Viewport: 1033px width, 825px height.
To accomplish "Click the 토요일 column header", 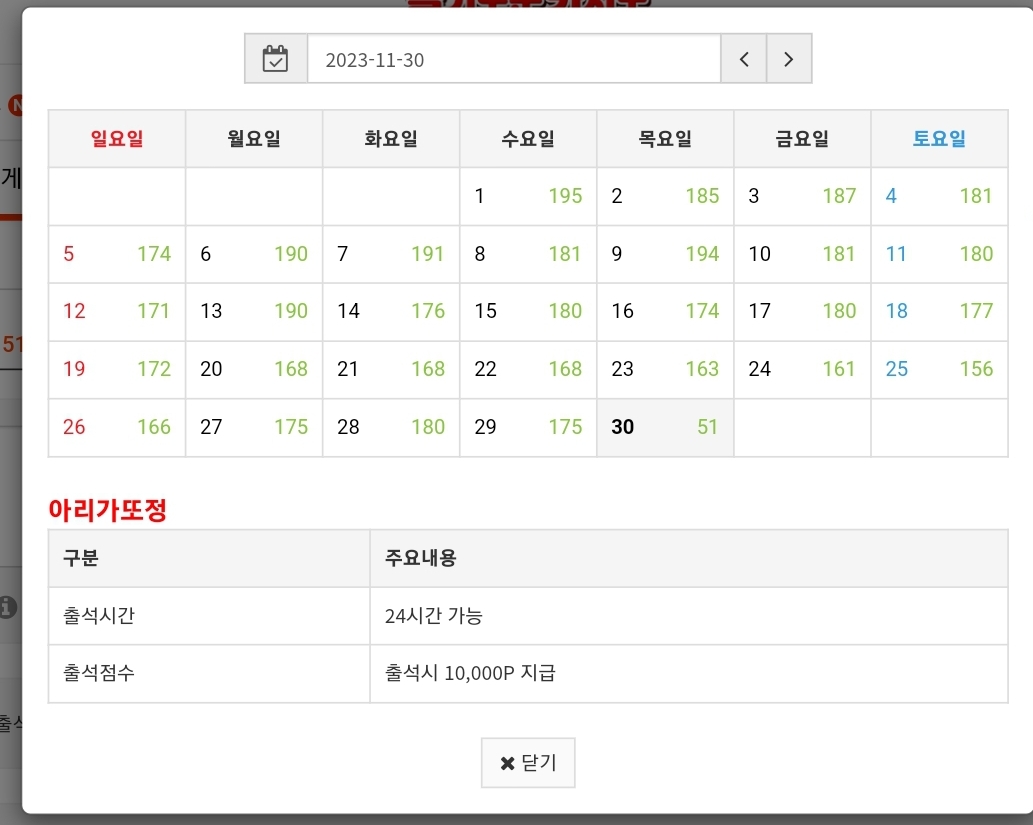I will click(939, 139).
